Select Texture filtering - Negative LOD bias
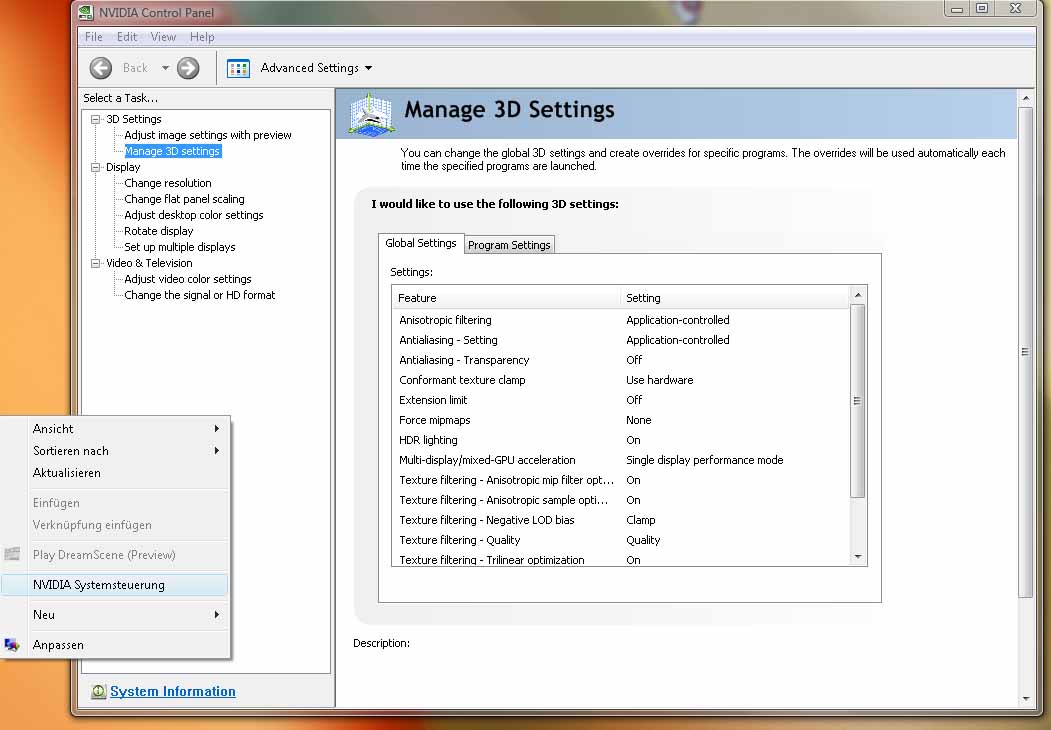The image size is (1051, 730). coord(621,520)
